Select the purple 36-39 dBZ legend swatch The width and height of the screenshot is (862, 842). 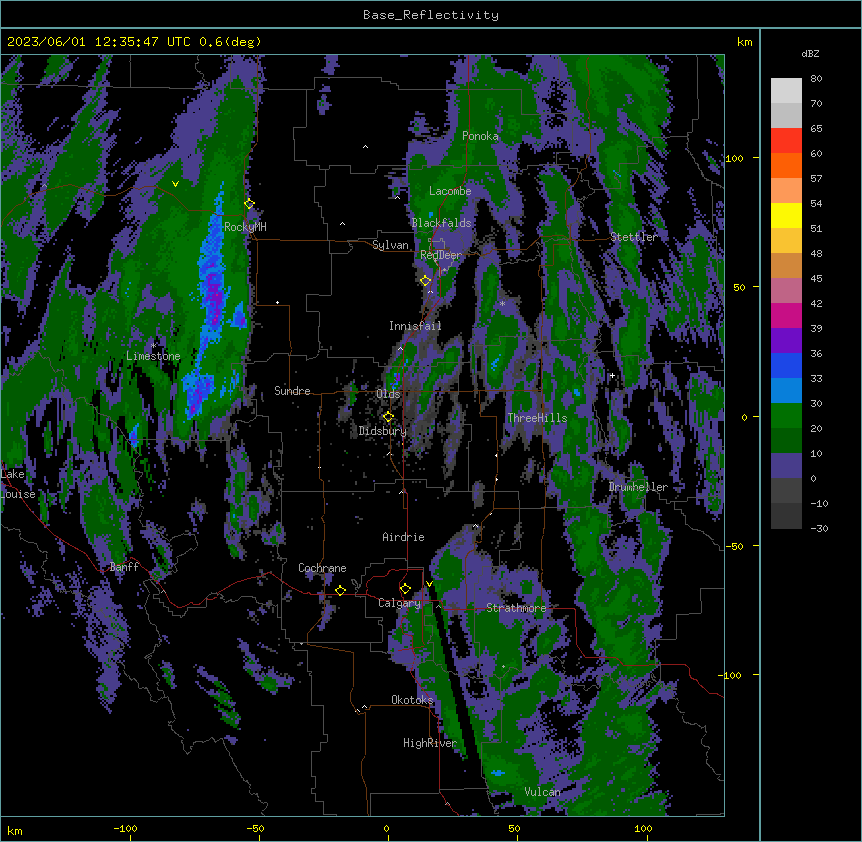click(786, 341)
